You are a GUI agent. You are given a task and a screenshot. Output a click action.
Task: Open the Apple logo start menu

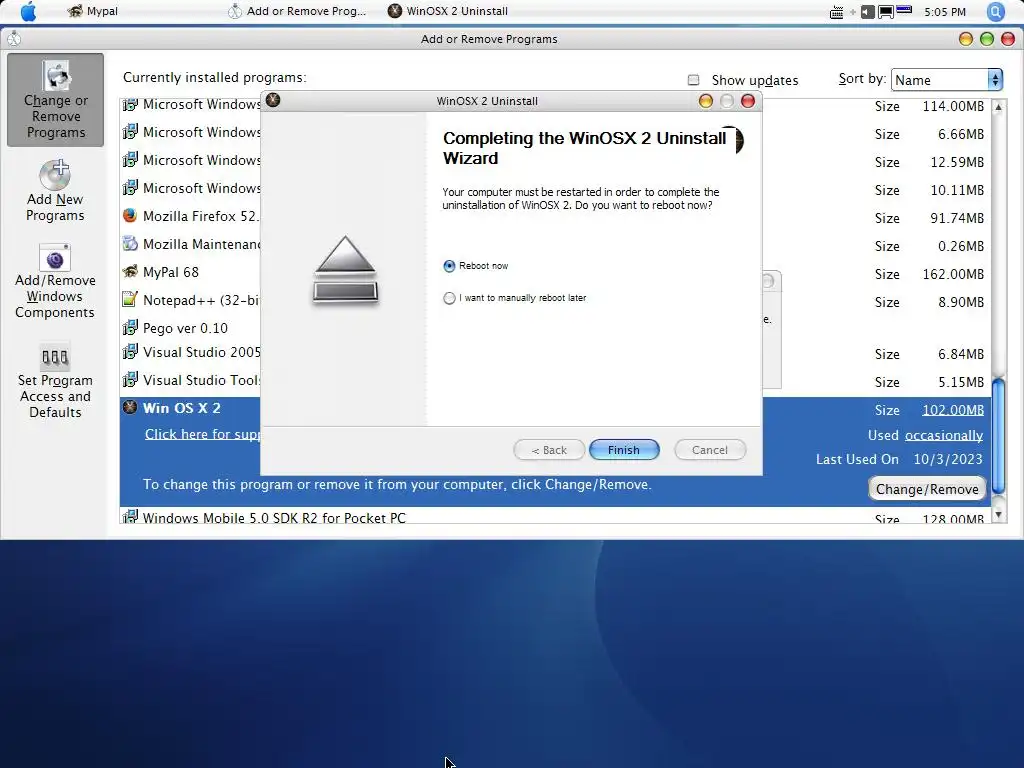pyautogui.click(x=29, y=11)
